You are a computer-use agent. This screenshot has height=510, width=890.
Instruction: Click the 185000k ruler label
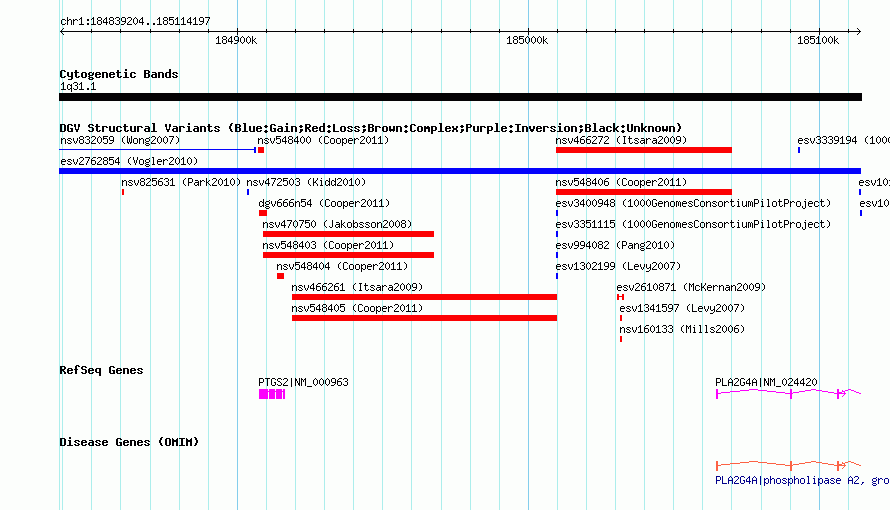527,40
